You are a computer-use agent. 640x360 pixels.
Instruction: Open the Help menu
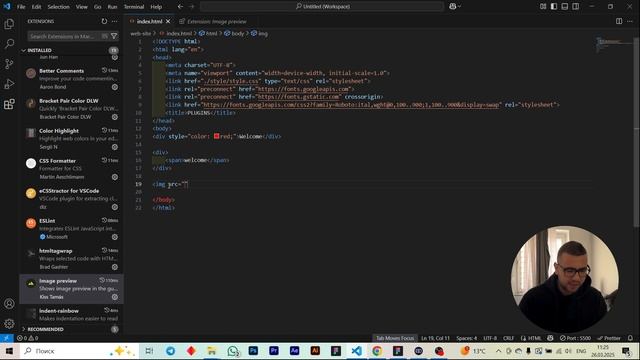pyautogui.click(x=156, y=7)
